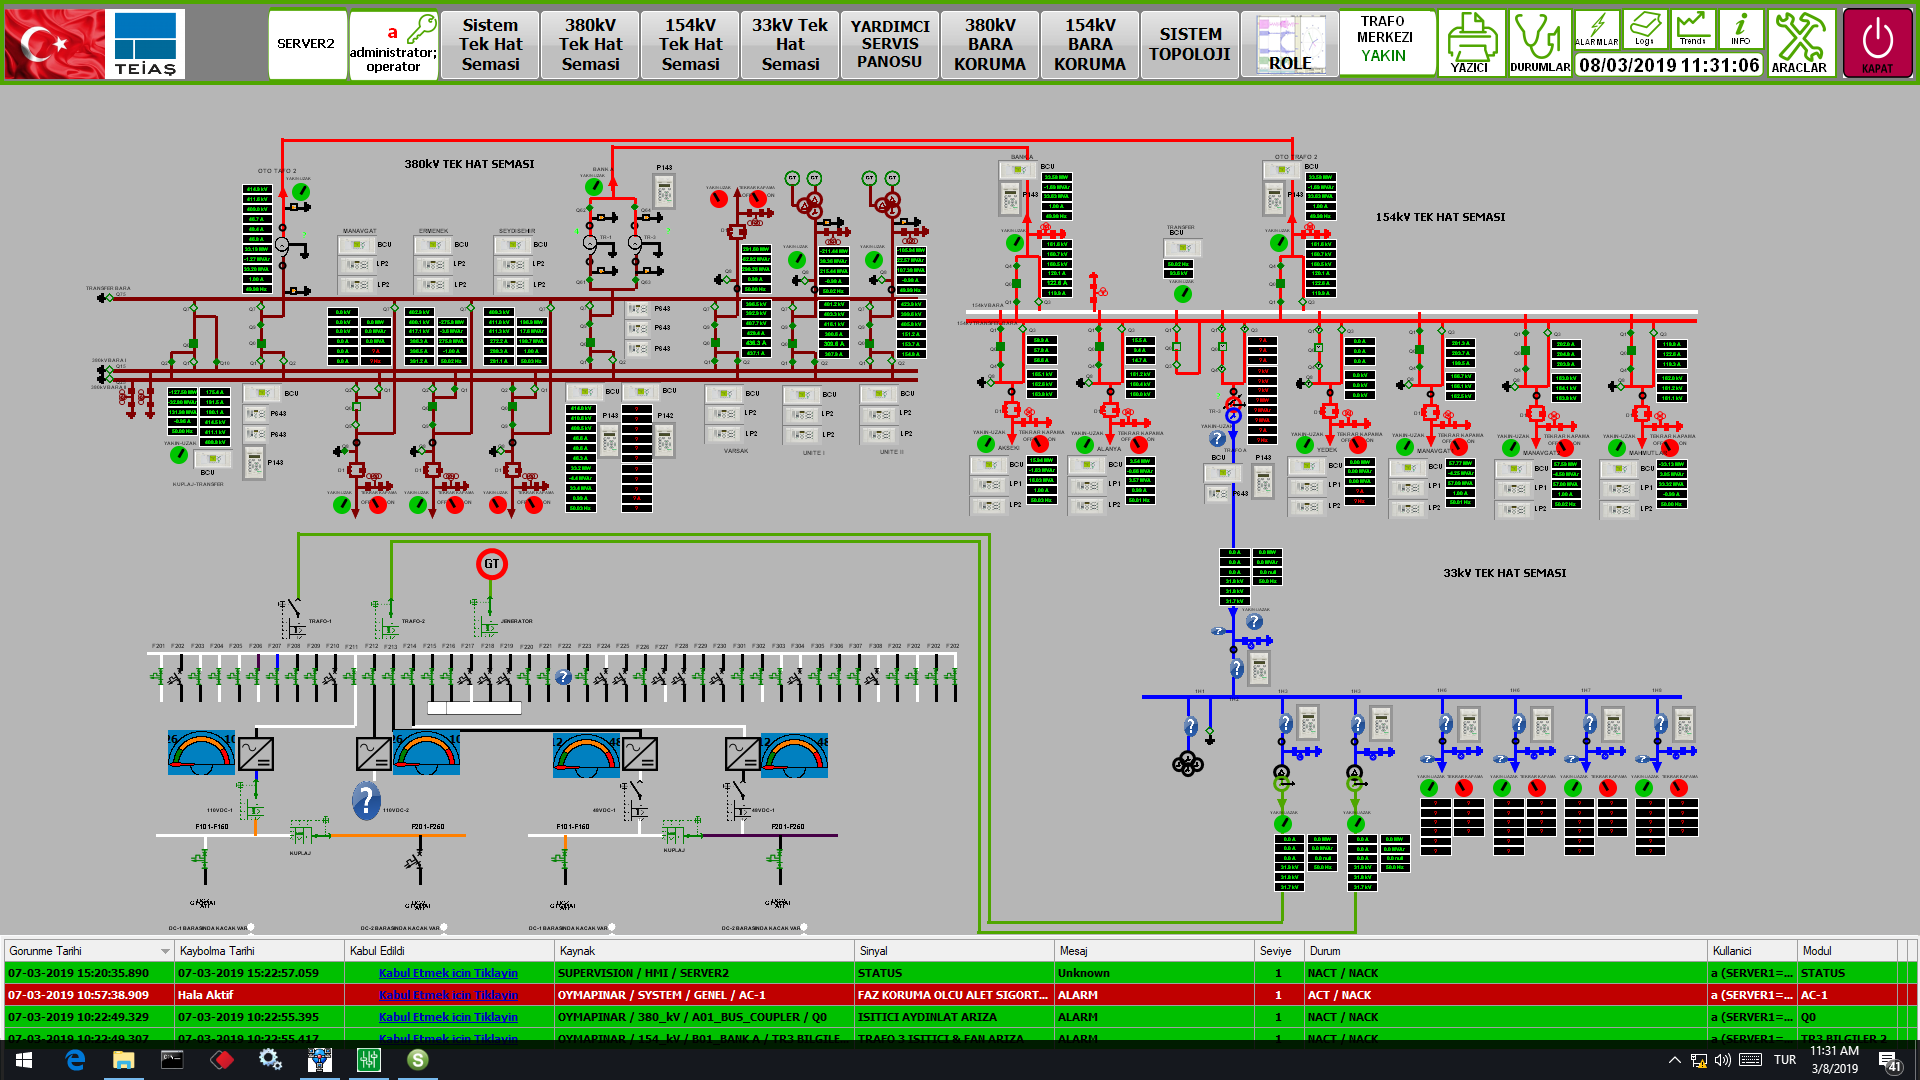The height and width of the screenshot is (1080, 1920).
Task: Click the ROLE waveform thumbnail
Action: coord(1290,44)
